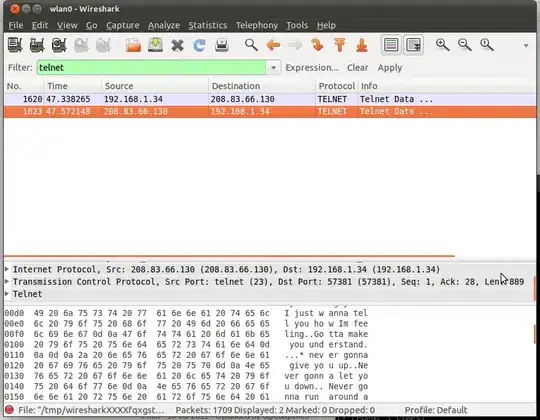
Task: Zoom in on packet text
Action: [x=442, y=45]
